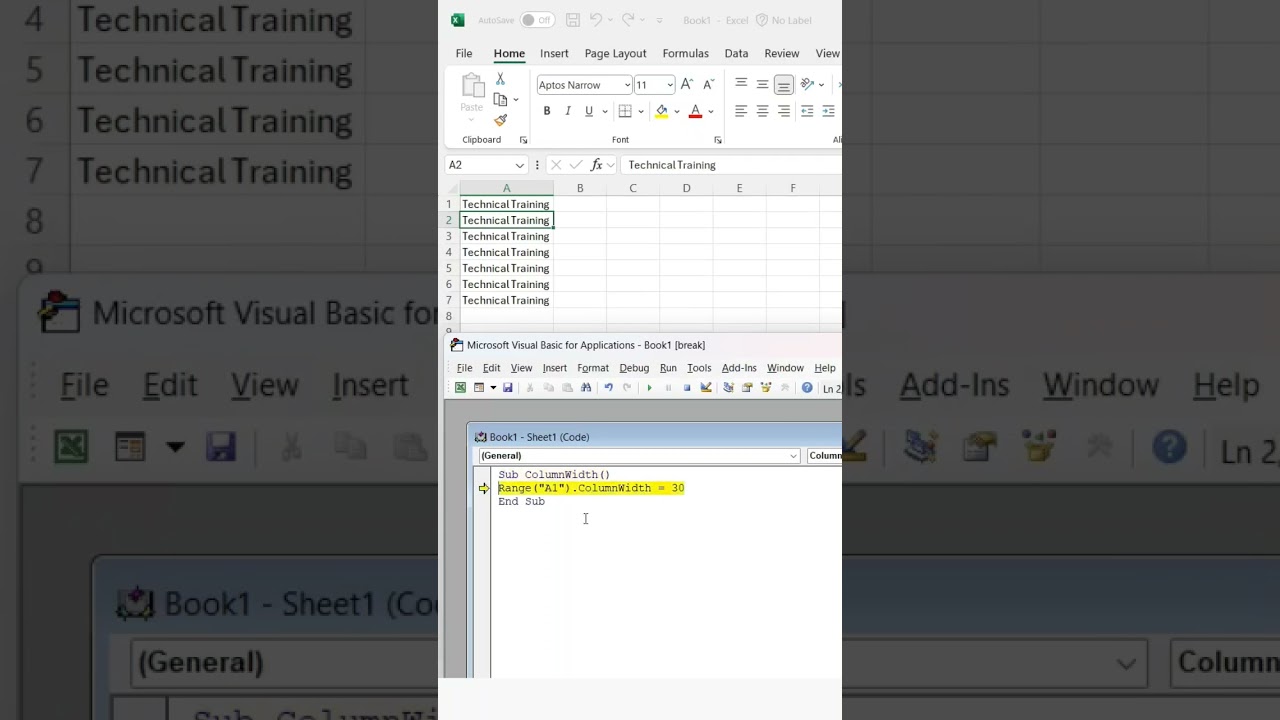1280x720 pixels.
Task: Toggle Bottom Align in Alignment group
Action: click(783, 84)
